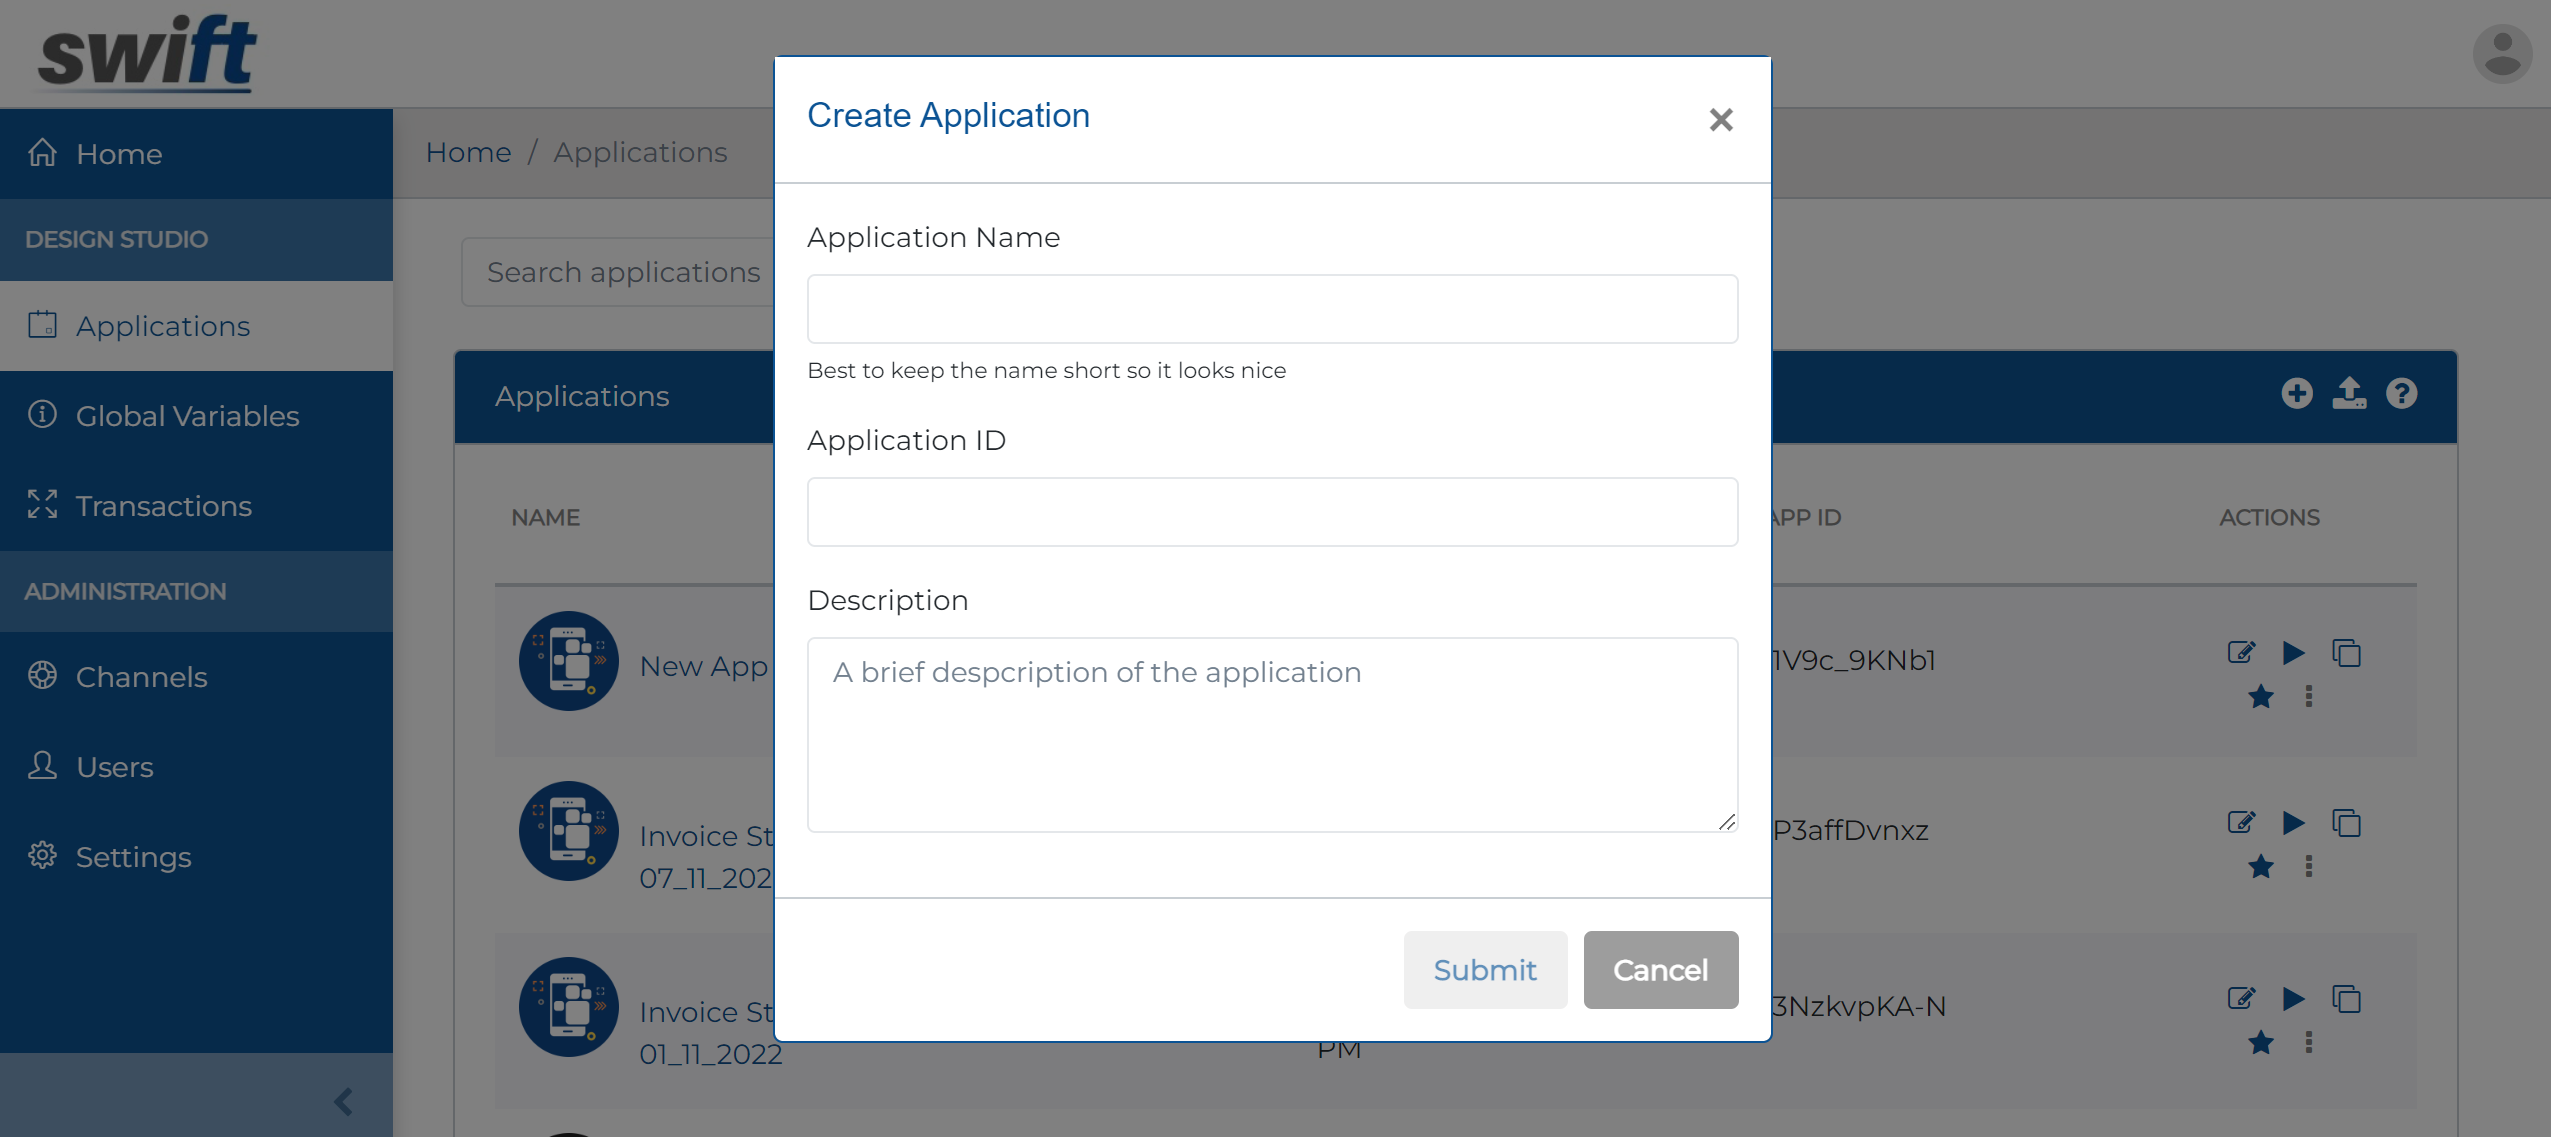This screenshot has height=1137, width=2551.
Task: Click the Home breadcrumb link
Action: coord(468,152)
